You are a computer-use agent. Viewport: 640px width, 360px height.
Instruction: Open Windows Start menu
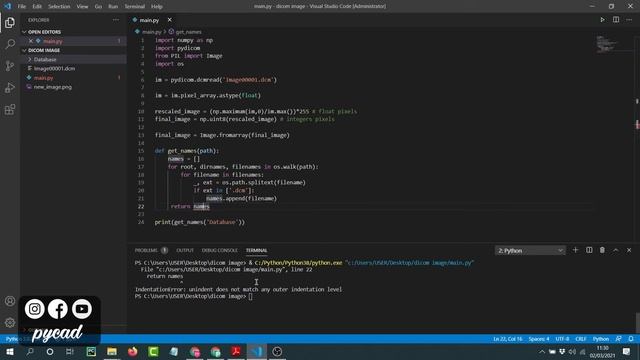(x=10, y=351)
